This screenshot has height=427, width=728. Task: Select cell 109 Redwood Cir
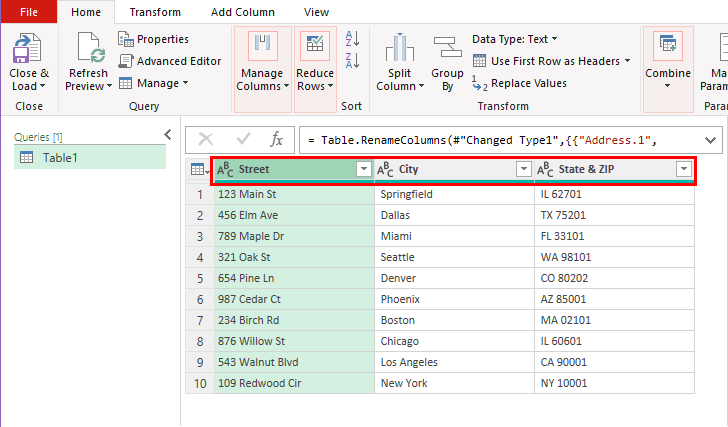click(x=294, y=383)
